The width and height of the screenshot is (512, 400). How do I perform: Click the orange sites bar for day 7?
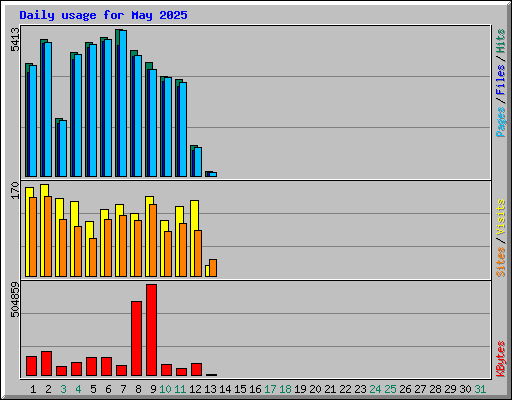(123, 246)
